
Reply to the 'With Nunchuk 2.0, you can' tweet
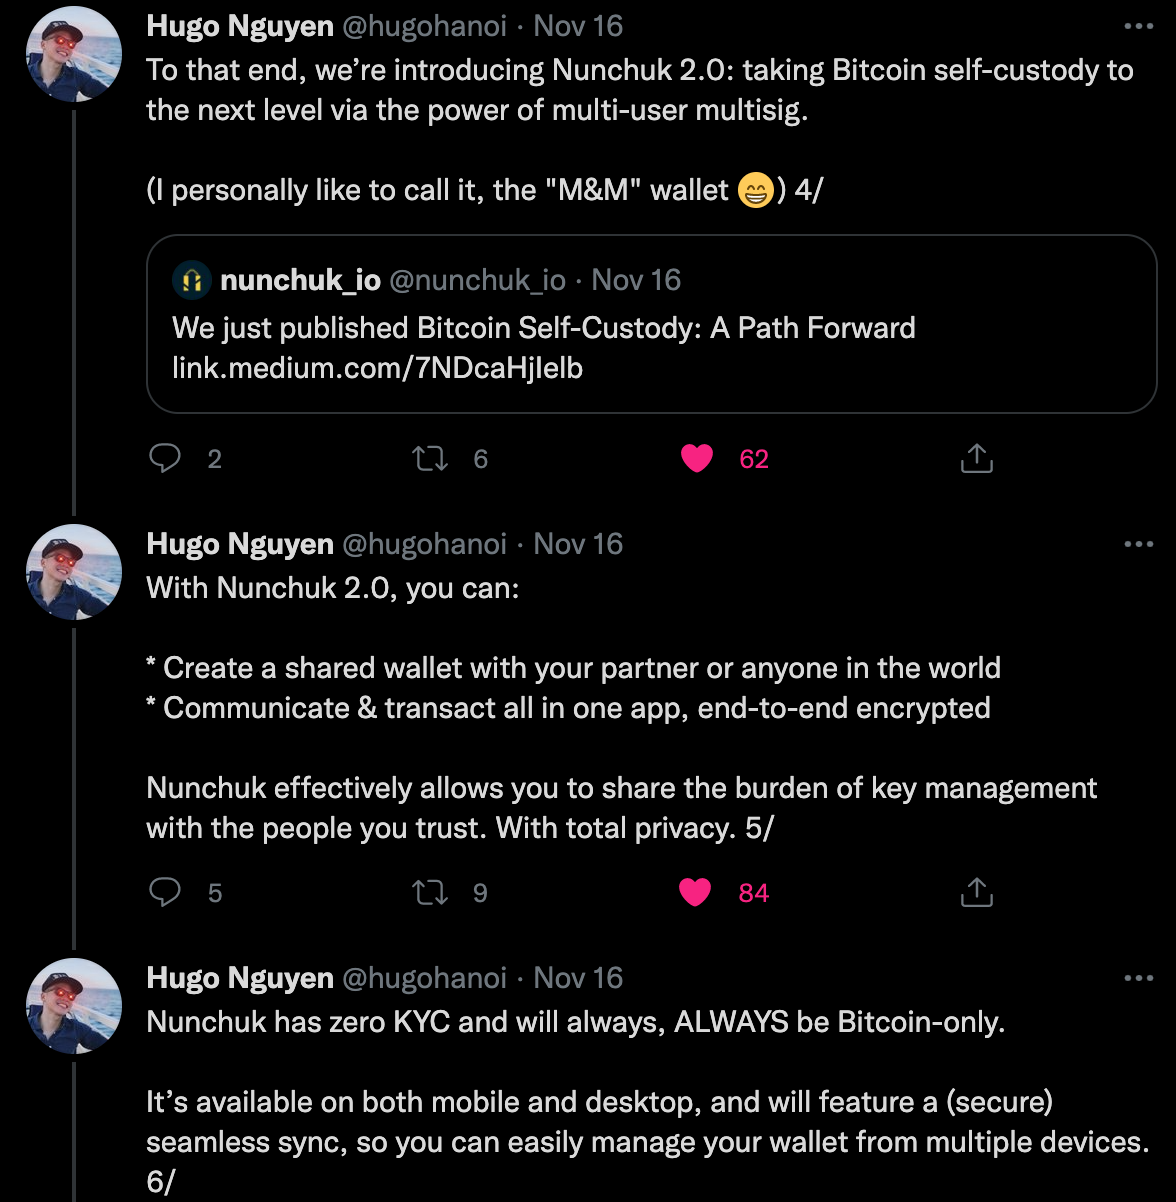(166, 892)
